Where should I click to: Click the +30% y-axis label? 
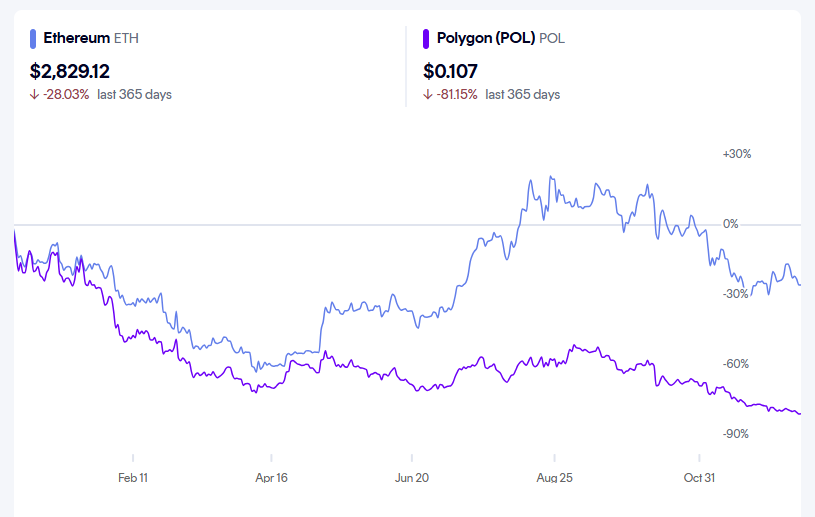pyautogui.click(x=736, y=154)
